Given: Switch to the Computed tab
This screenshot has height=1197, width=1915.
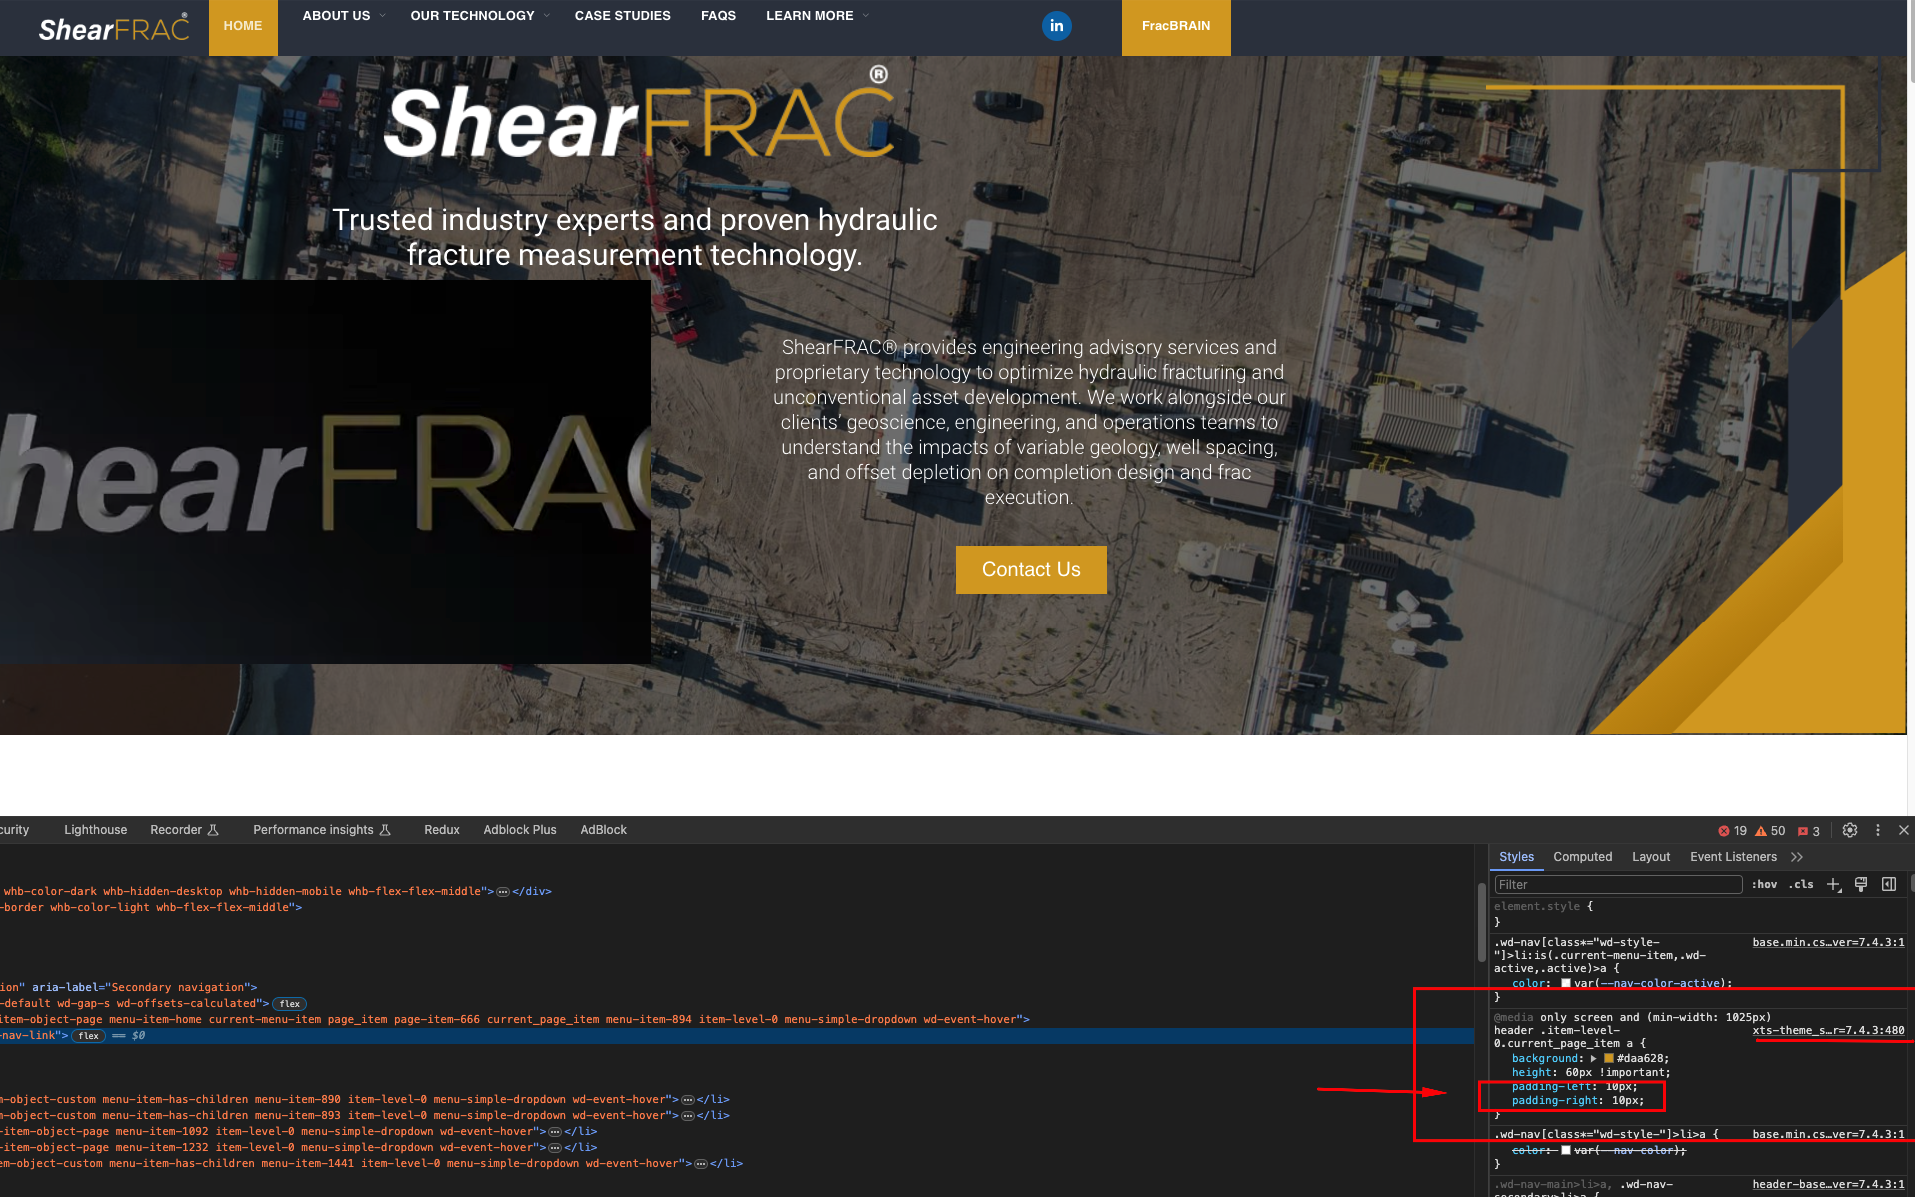Looking at the screenshot, I should click(1582, 857).
